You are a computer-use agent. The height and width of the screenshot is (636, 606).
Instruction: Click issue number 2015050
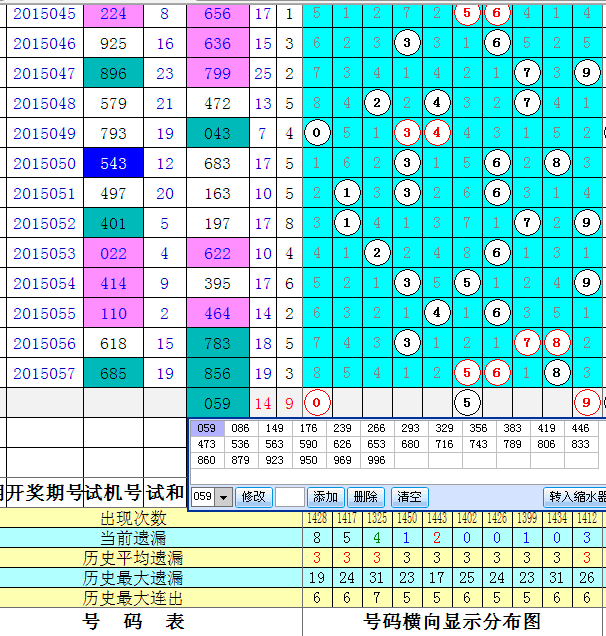click(x=45, y=163)
